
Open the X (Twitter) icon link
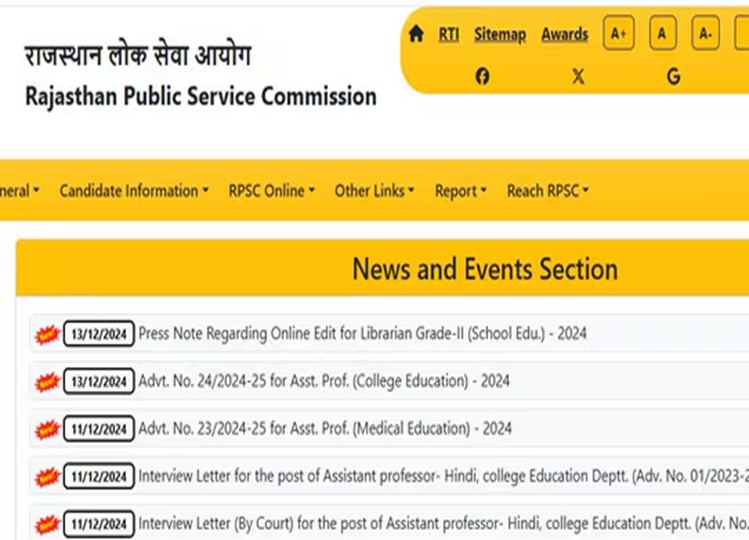tap(578, 77)
